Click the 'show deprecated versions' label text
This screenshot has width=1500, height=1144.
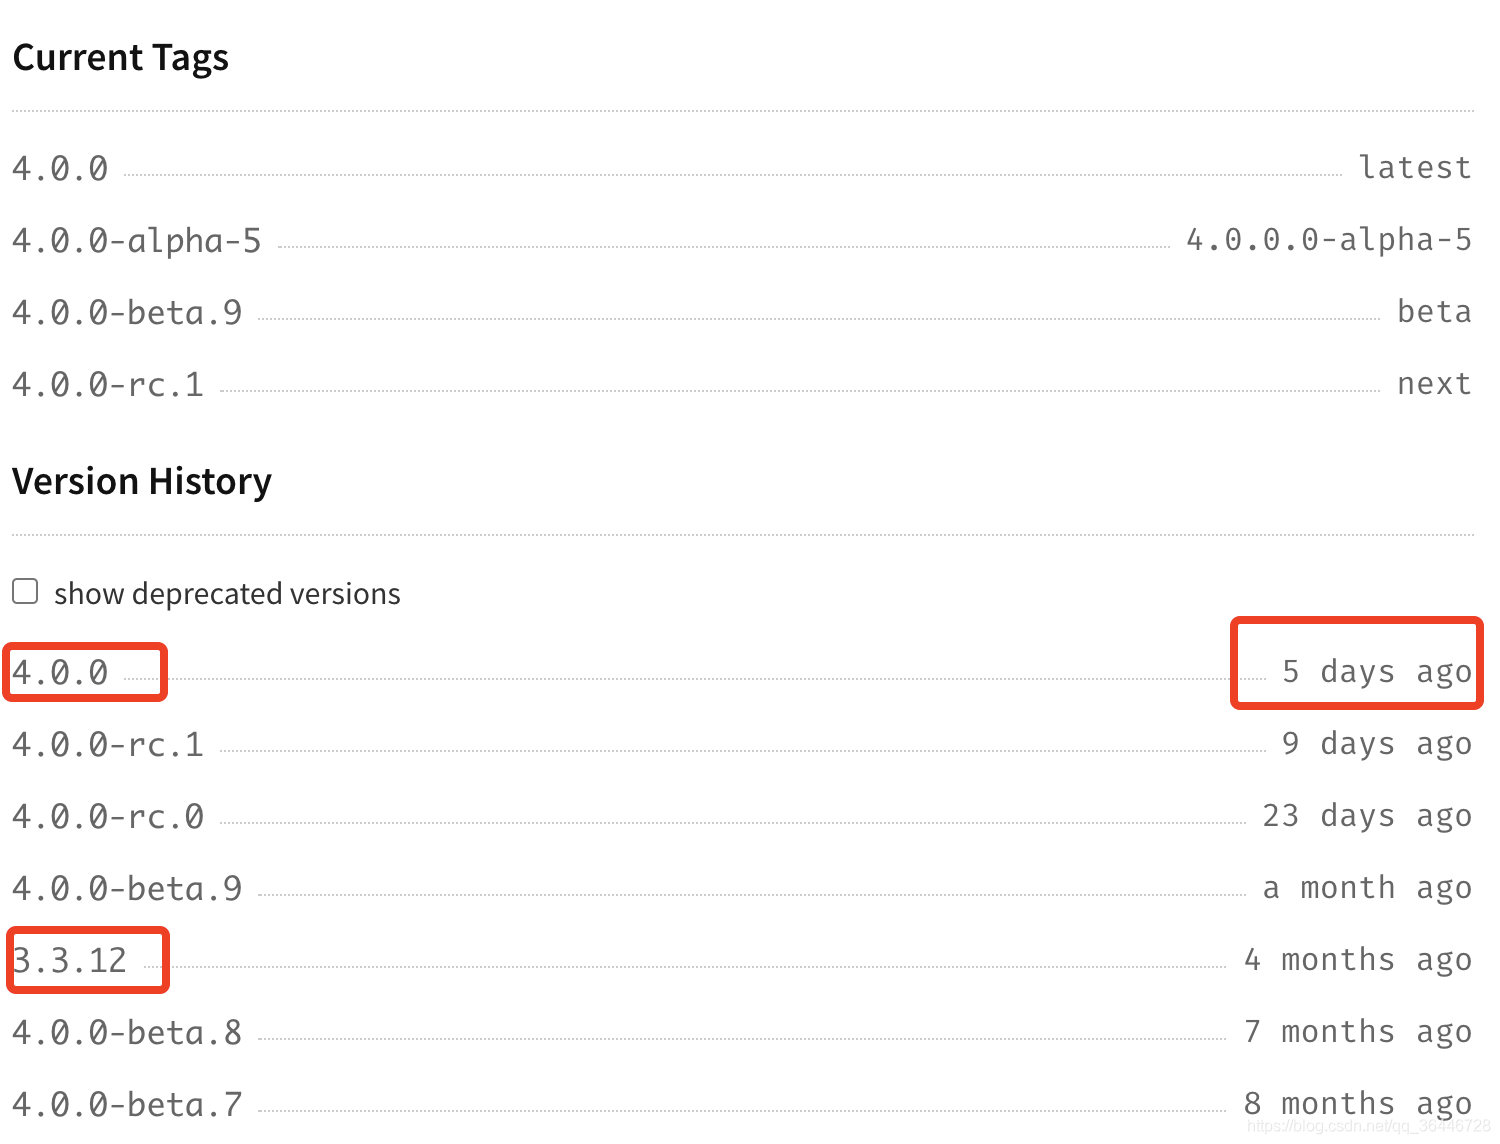[227, 593]
